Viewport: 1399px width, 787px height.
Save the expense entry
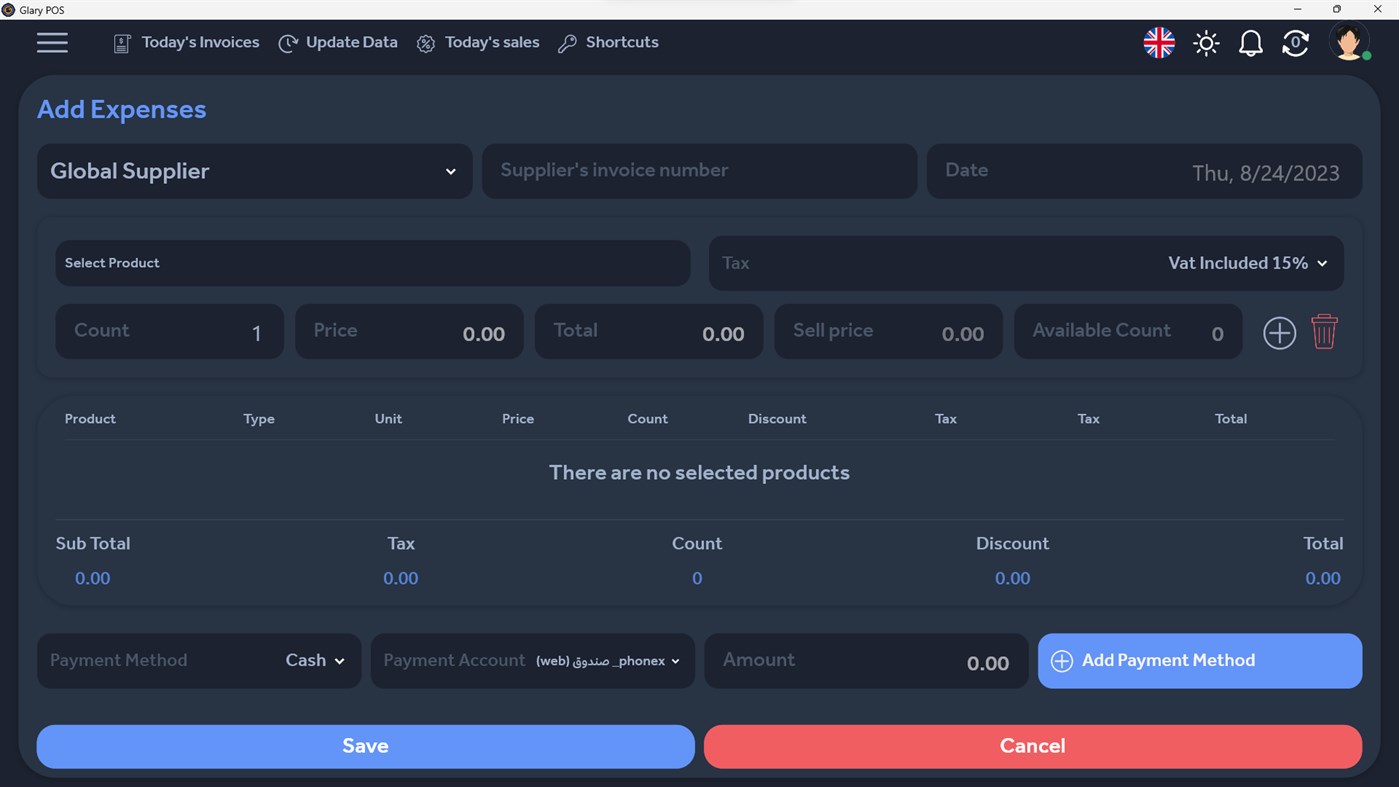pos(365,746)
